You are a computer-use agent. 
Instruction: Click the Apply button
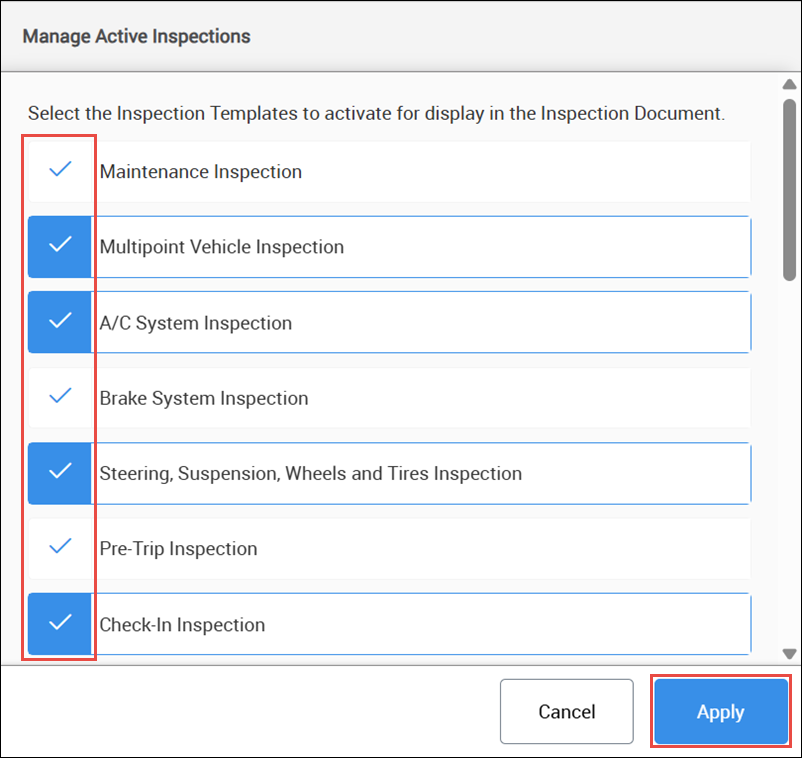[721, 711]
